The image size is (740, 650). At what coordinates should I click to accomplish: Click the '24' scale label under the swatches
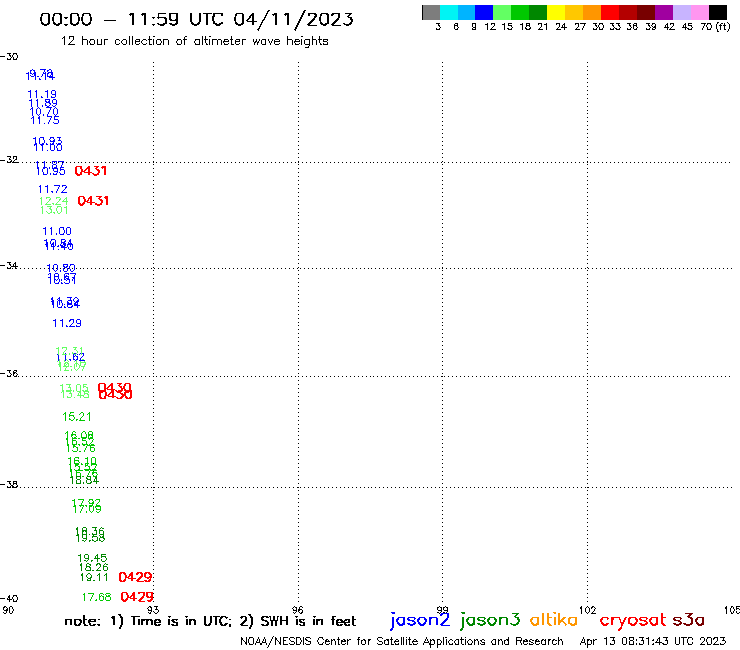(x=561, y=27)
